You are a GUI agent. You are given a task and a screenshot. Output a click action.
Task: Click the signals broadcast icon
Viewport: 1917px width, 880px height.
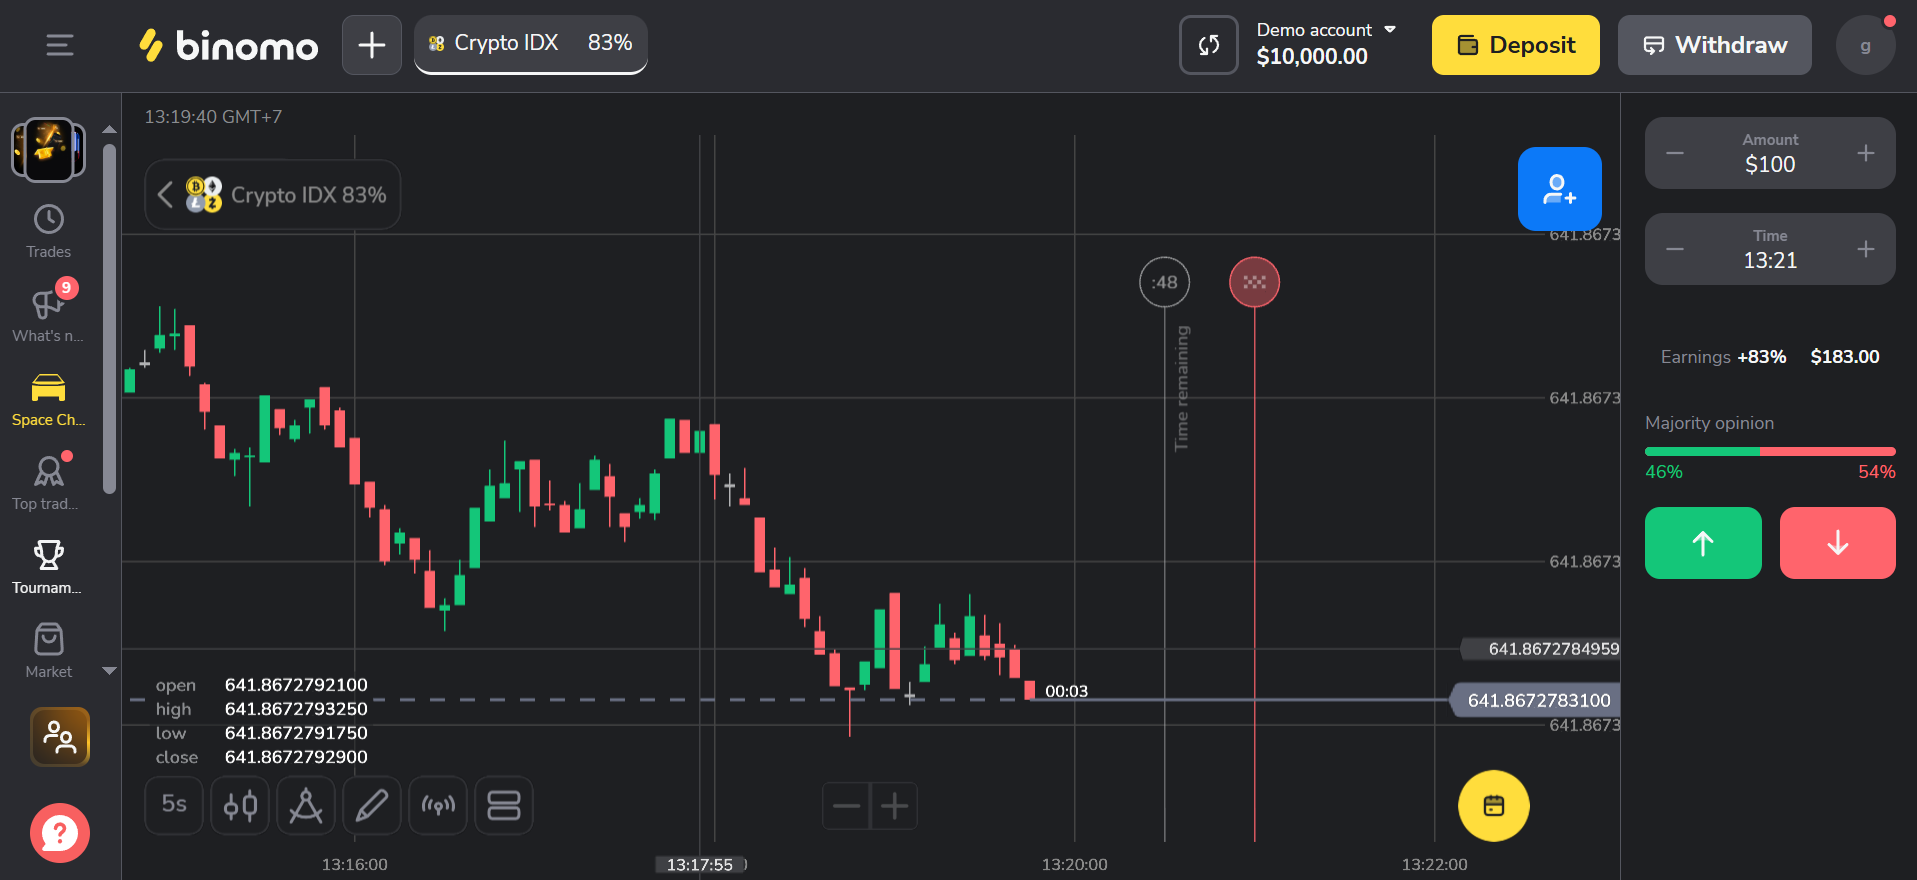click(438, 805)
